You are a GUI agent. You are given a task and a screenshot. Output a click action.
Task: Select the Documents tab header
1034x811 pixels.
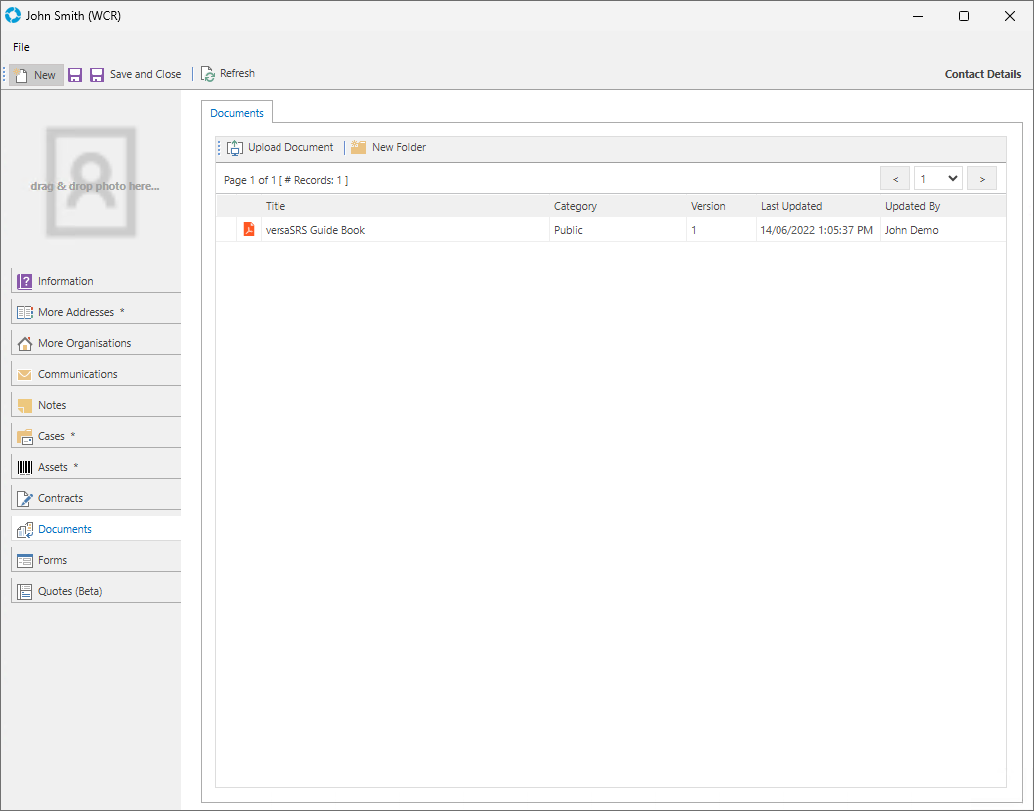237,113
